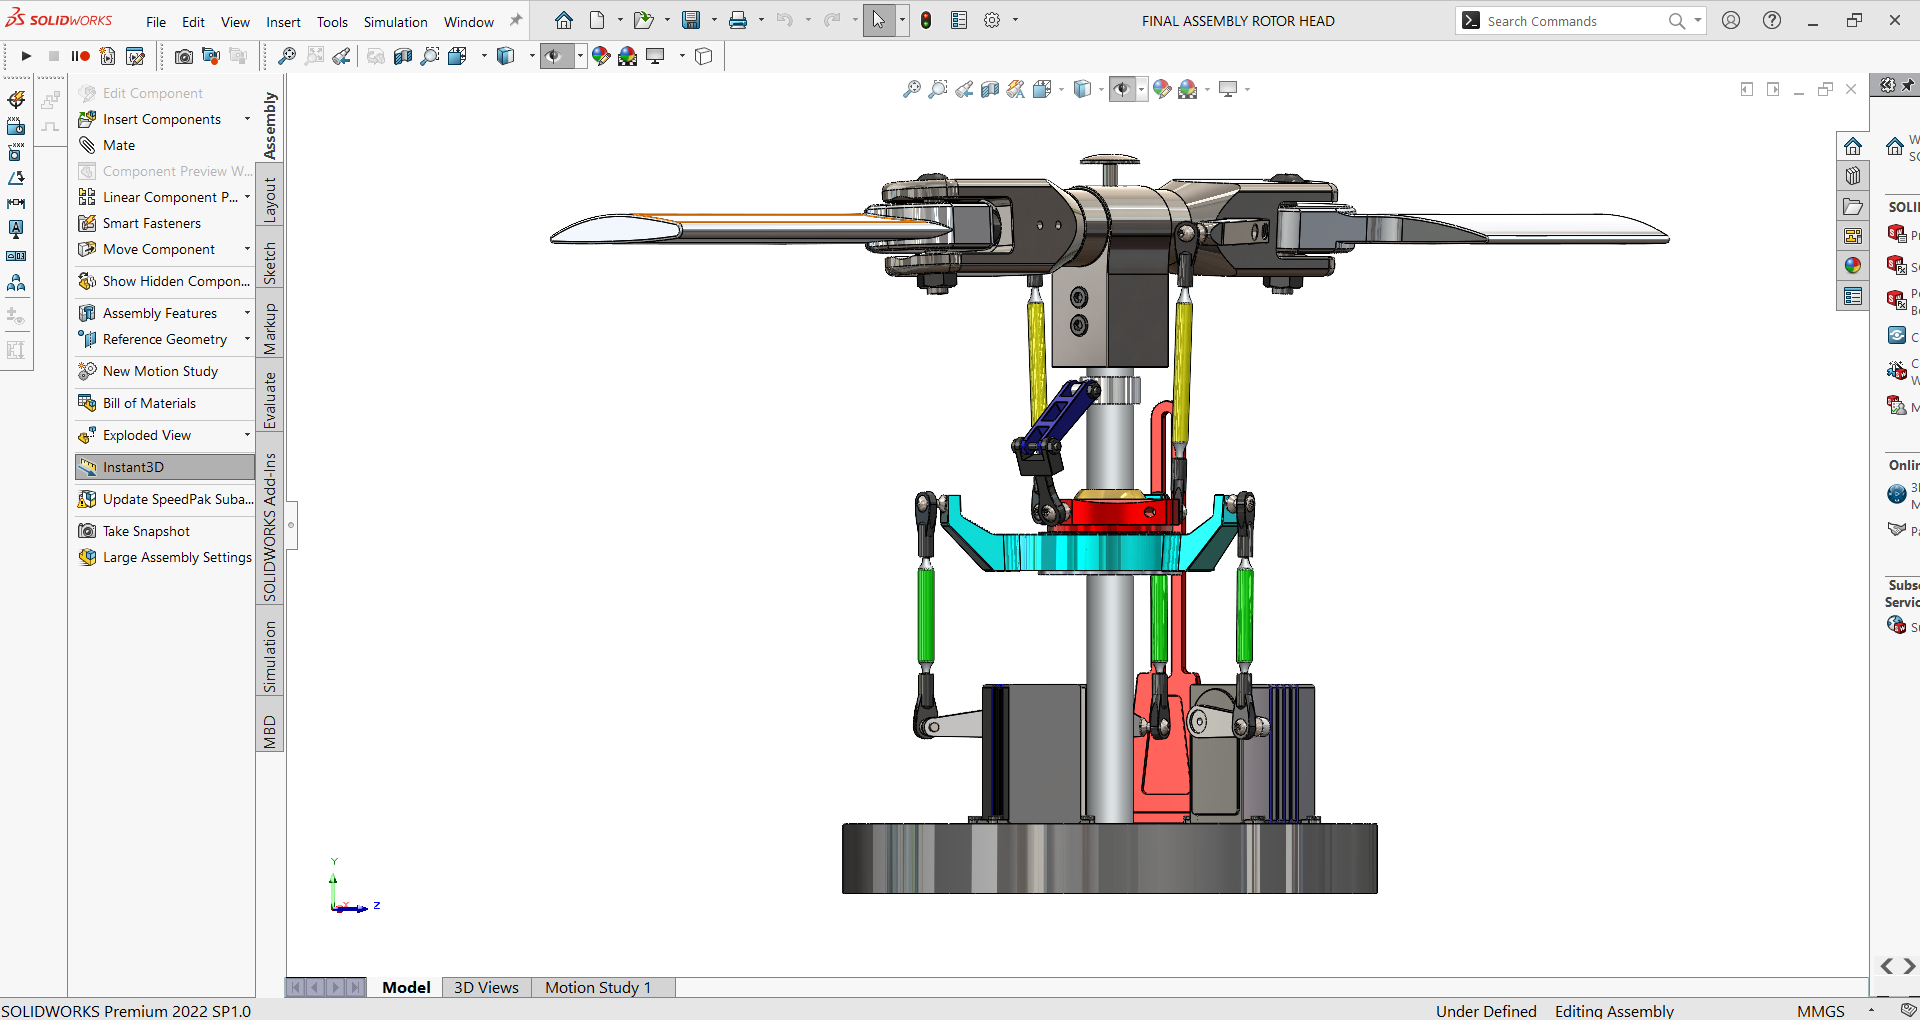This screenshot has width=1920, height=1020.
Task: Click the screen capture camera icon
Action: [184, 56]
